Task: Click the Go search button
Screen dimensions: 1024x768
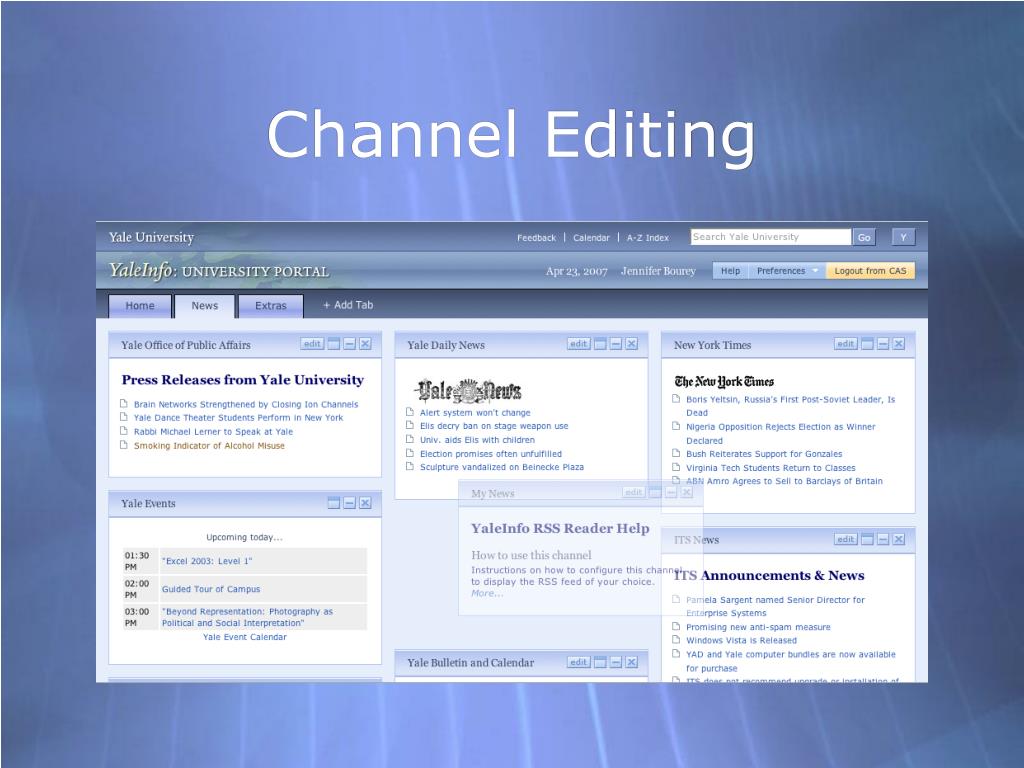Action: point(864,237)
